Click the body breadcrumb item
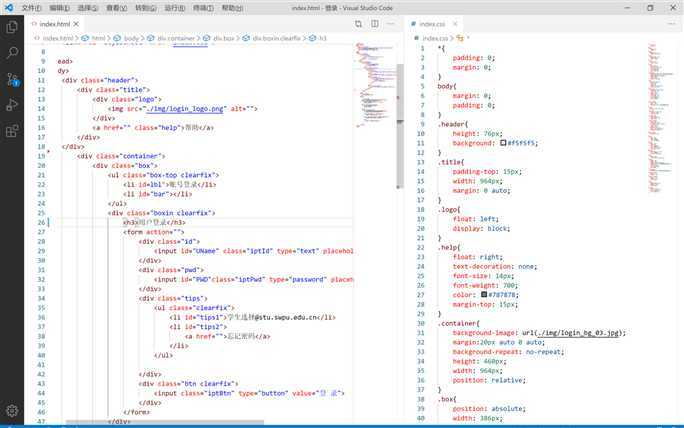This screenshot has width=684, height=428. pyautogui.click(x=131, y=38)
